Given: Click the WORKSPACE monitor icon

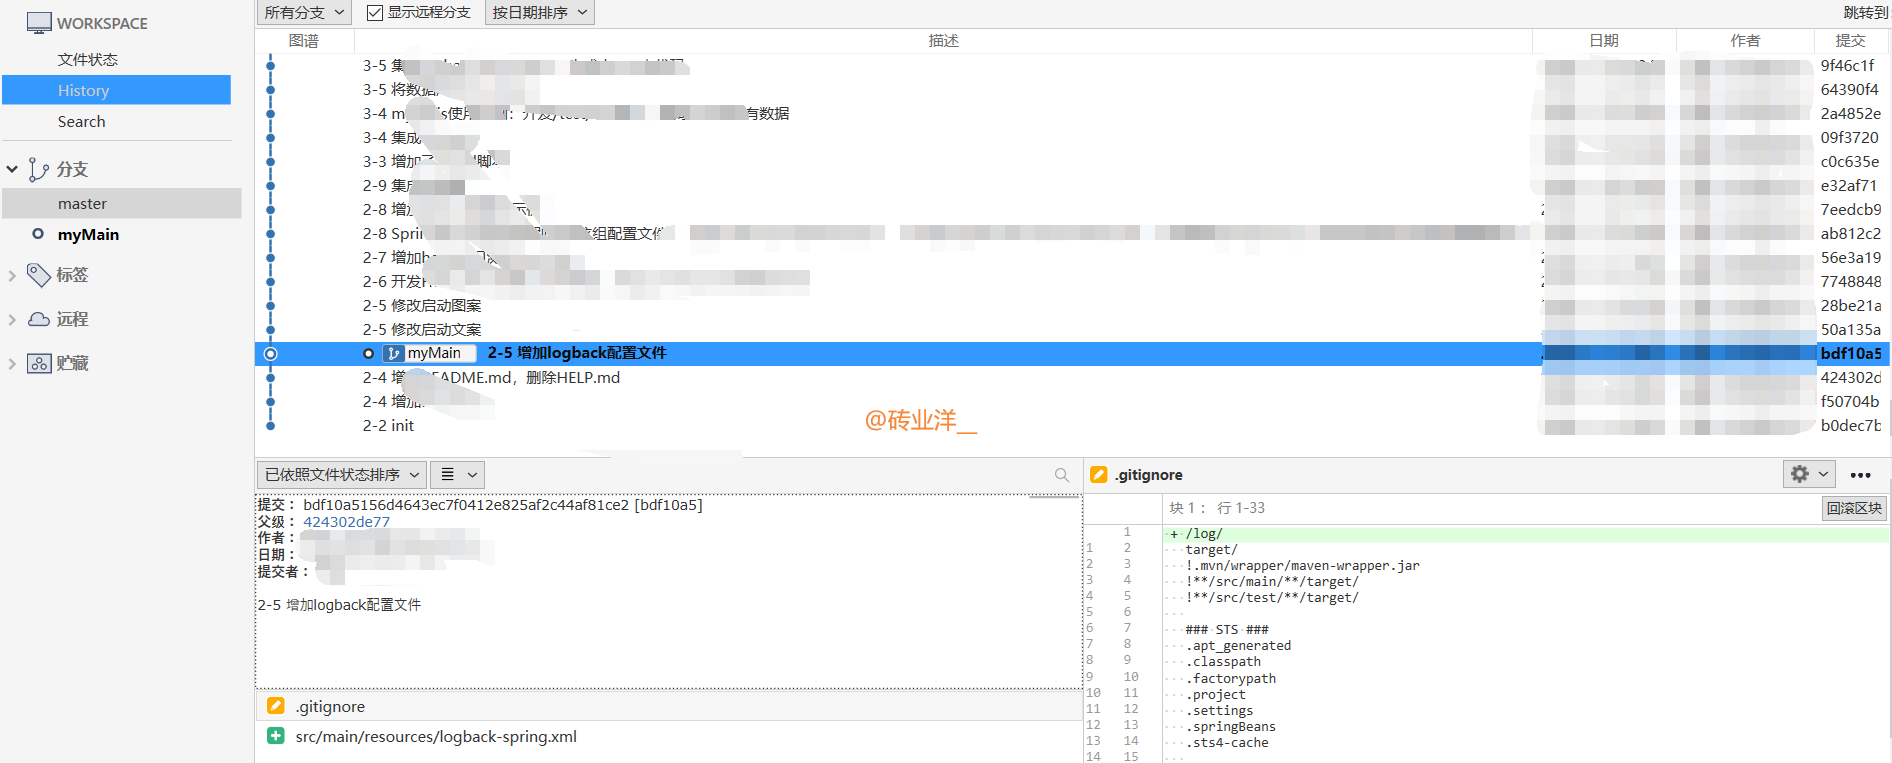Looking at the screenshot, I should point(39,23).
